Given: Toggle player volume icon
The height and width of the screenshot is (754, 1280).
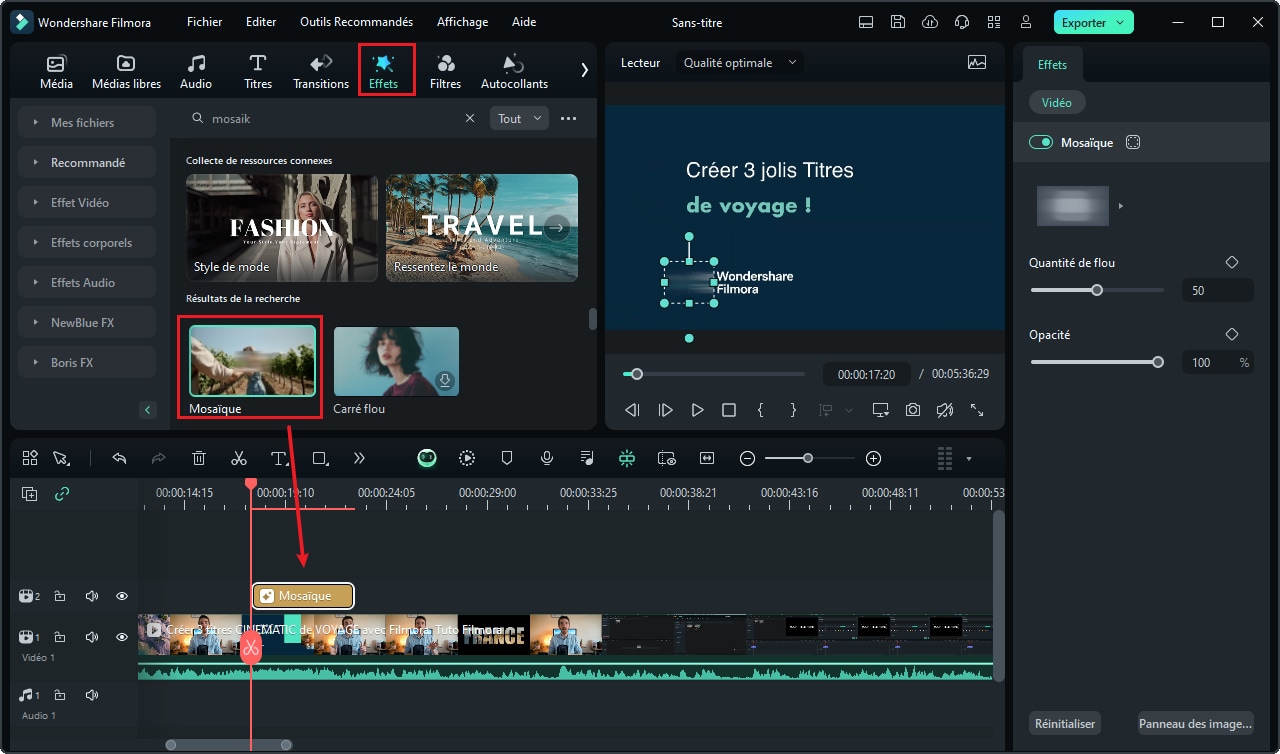Looking at the screenshot, I should [x=945, y=410].
